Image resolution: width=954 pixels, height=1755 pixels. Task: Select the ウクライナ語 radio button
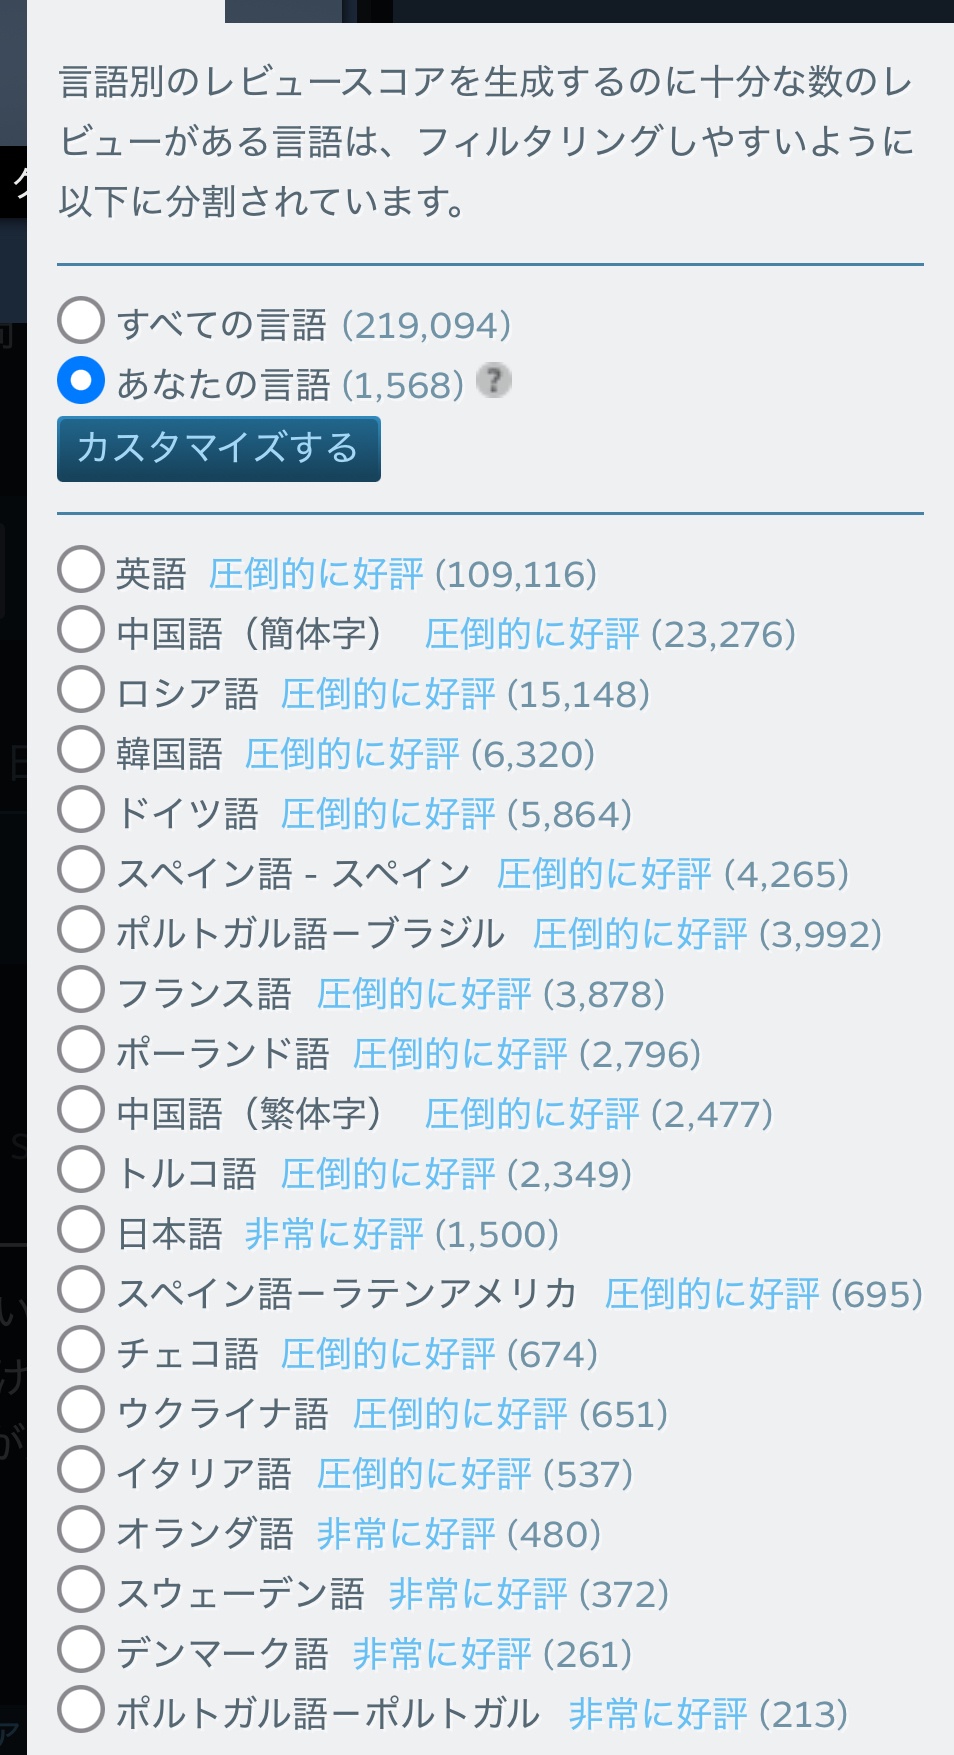pos(81,1410)
